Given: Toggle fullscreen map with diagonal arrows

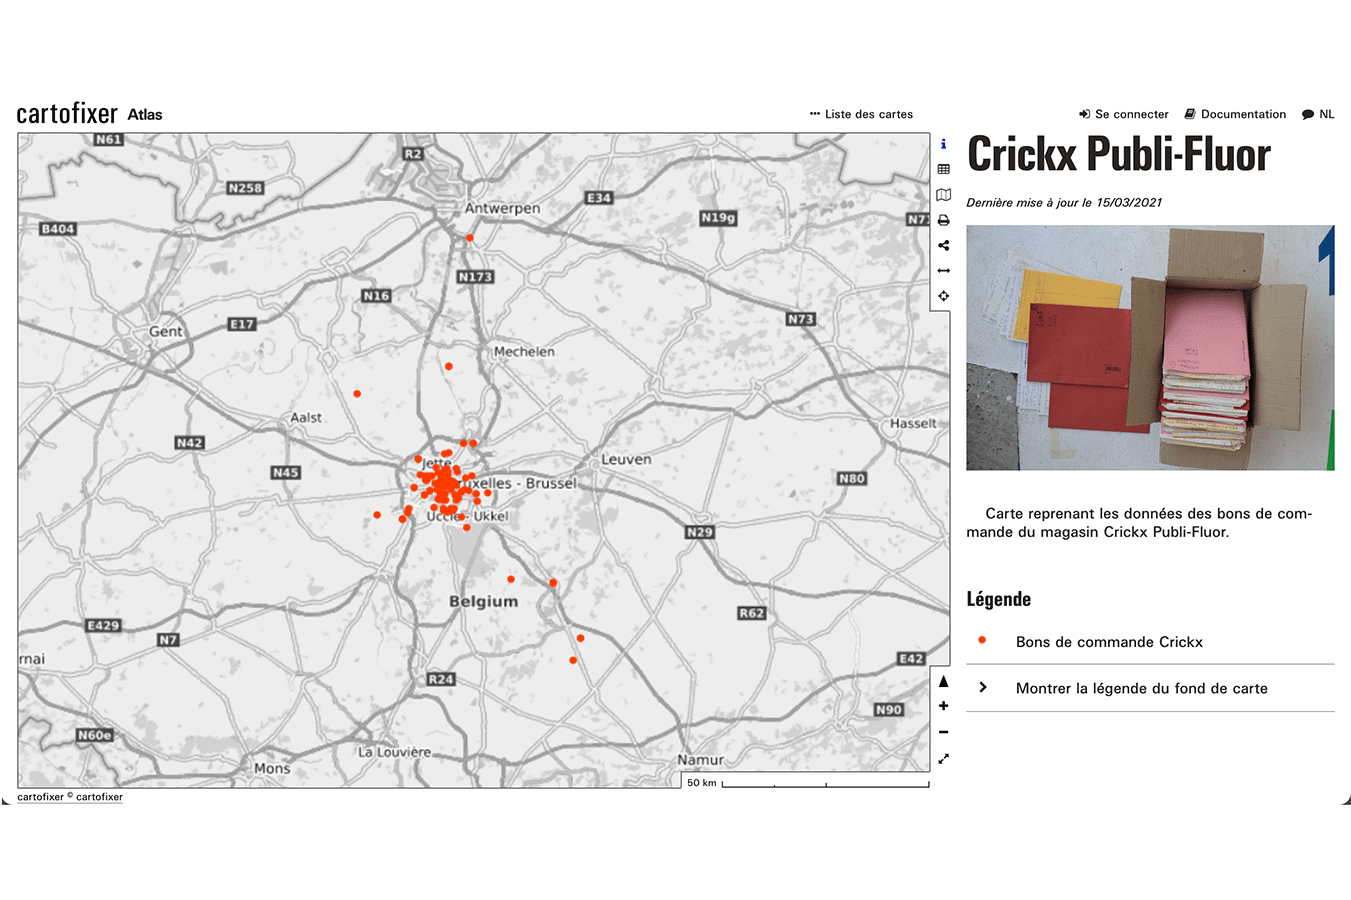Looking at the screenshot, I should (x=943, y=758).
